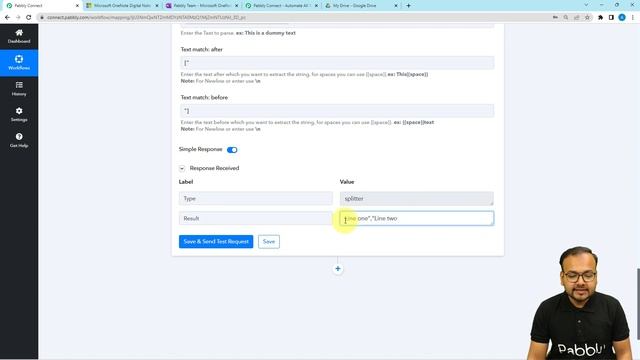This screenshot has height=360, width=640.
Task: Click the Result value field showing Line two
Action: (416, 218)
